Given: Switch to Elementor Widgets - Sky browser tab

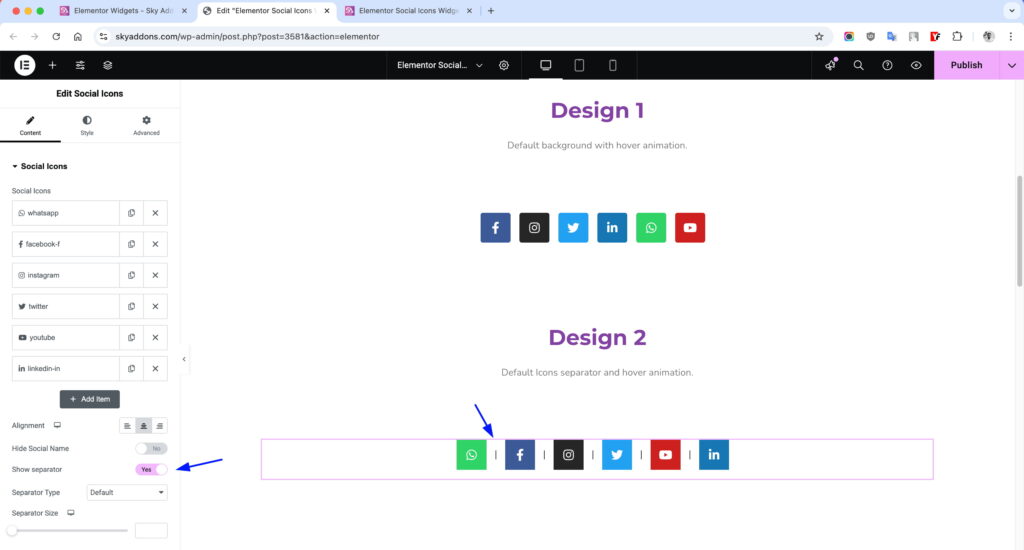Looking at the screenshot, I should 123,11.
